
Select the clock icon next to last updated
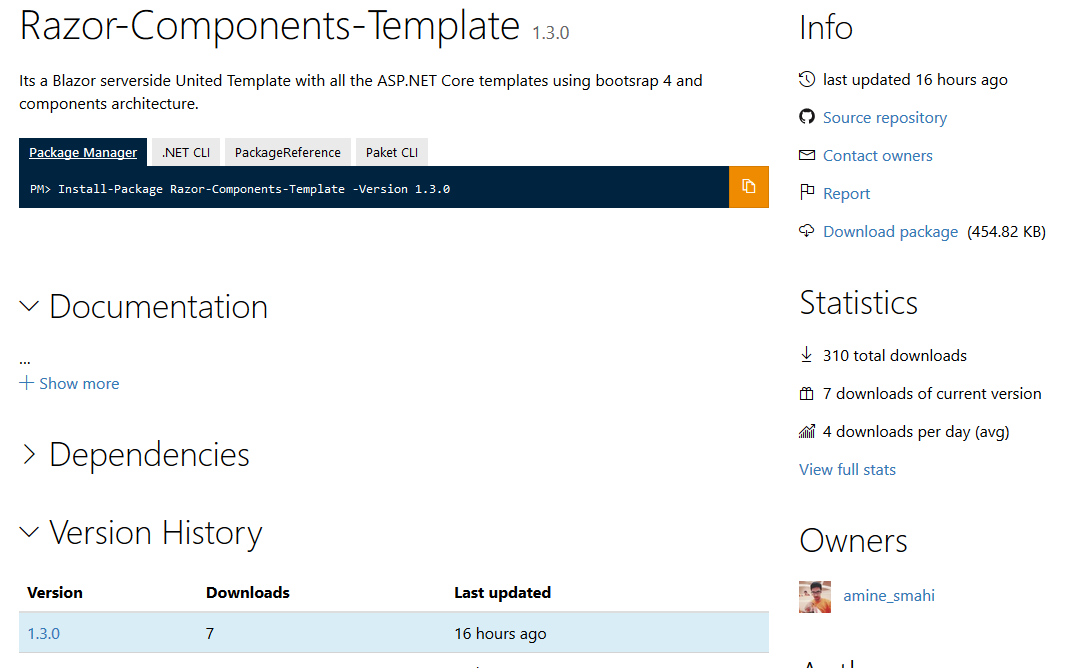tap(806, 79)
